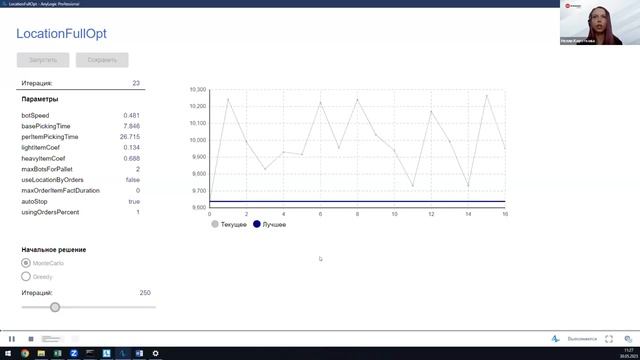
Task: Click the presenter webcam thumbnail
Action: coord(600,22)
